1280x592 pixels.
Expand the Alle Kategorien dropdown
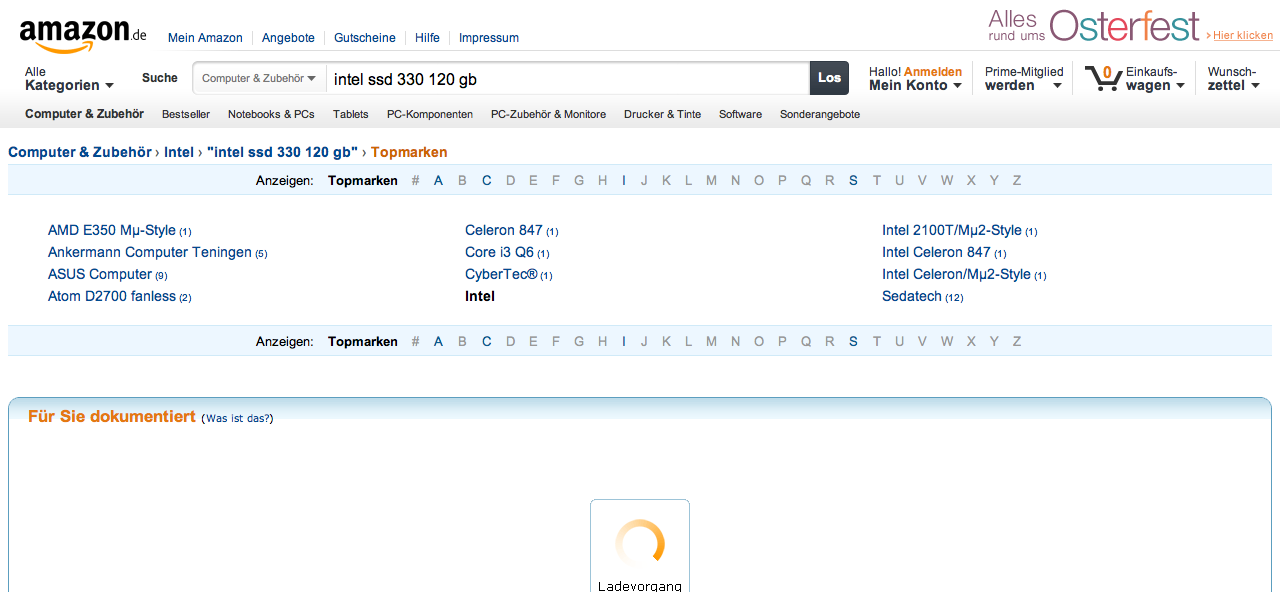pyautogui.click(x=69, y=79)
